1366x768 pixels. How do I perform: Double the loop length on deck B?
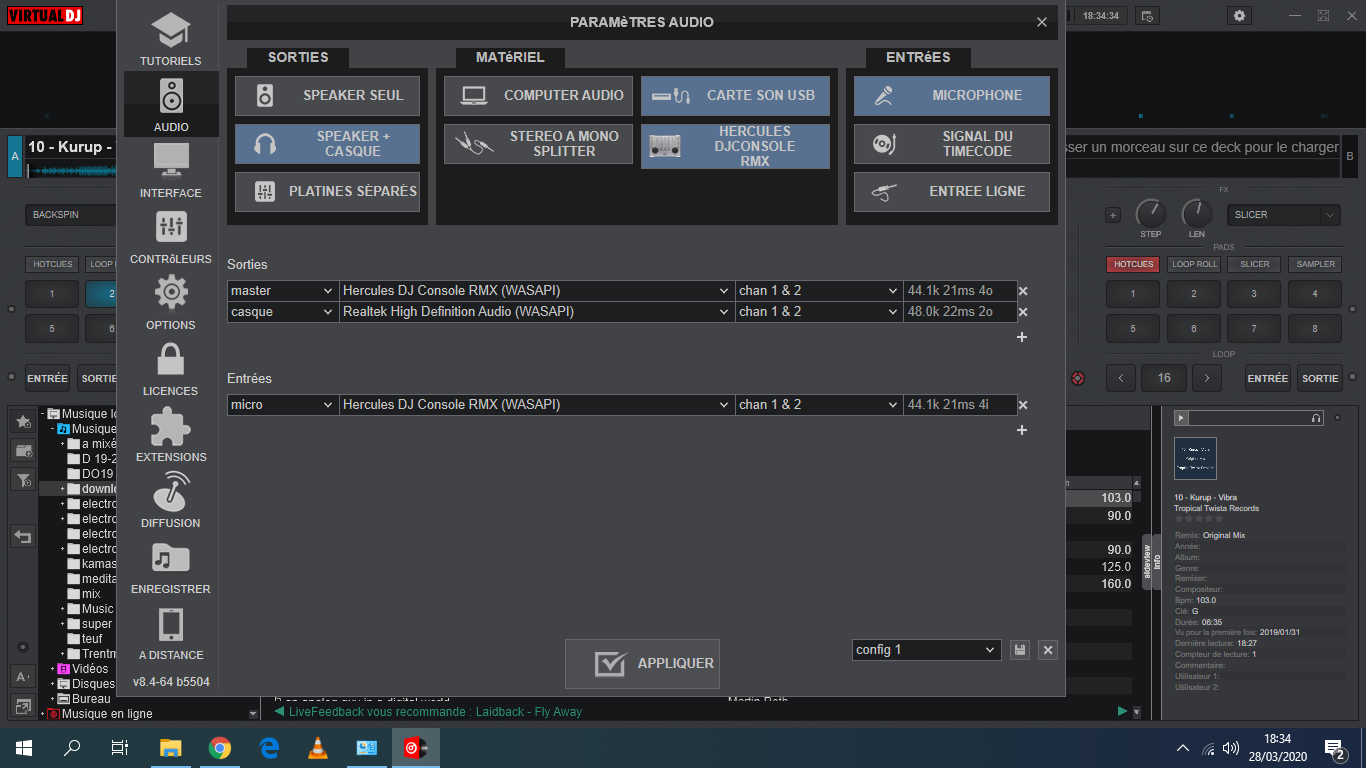pyautogui.click(x=1208, y=379)
